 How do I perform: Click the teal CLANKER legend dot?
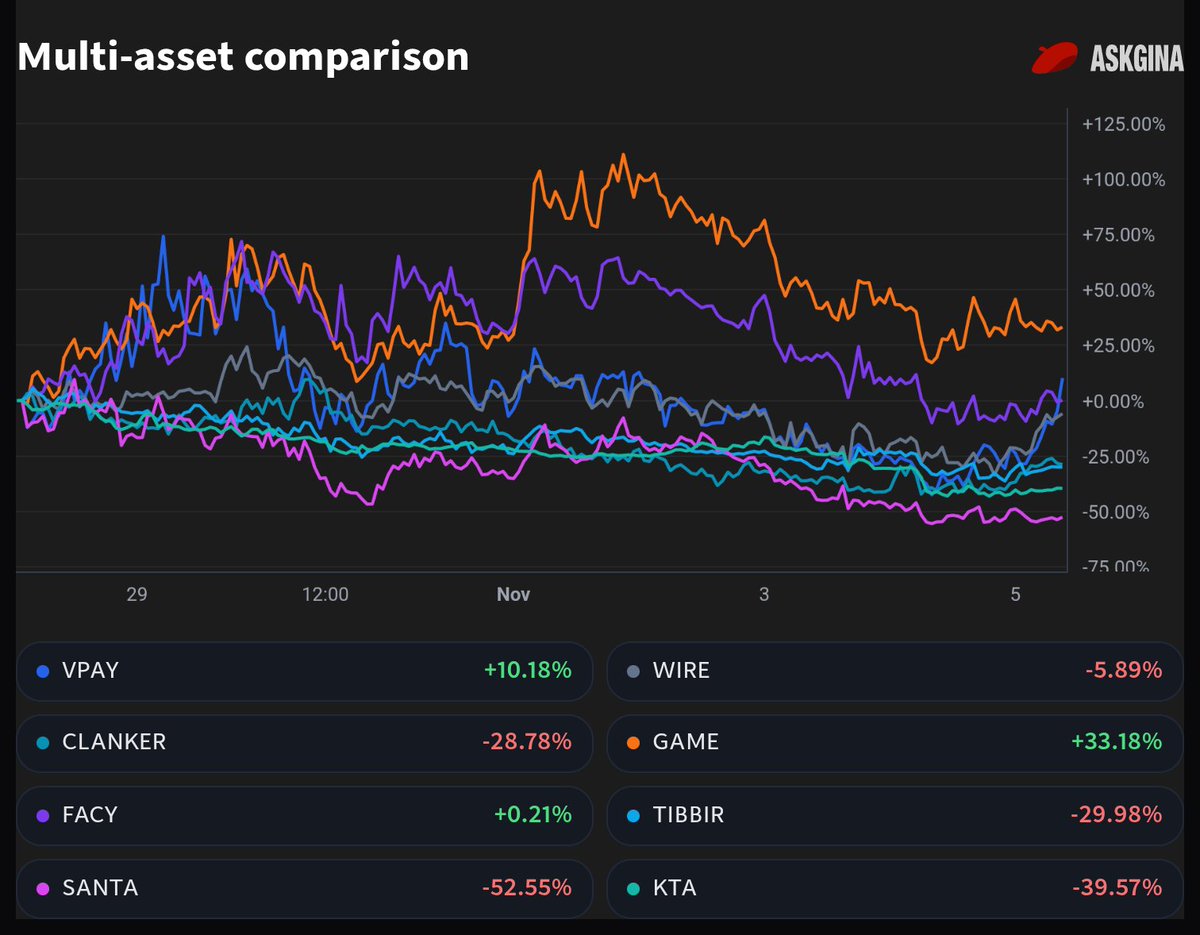pyautogui.click(x=42, y=743)
